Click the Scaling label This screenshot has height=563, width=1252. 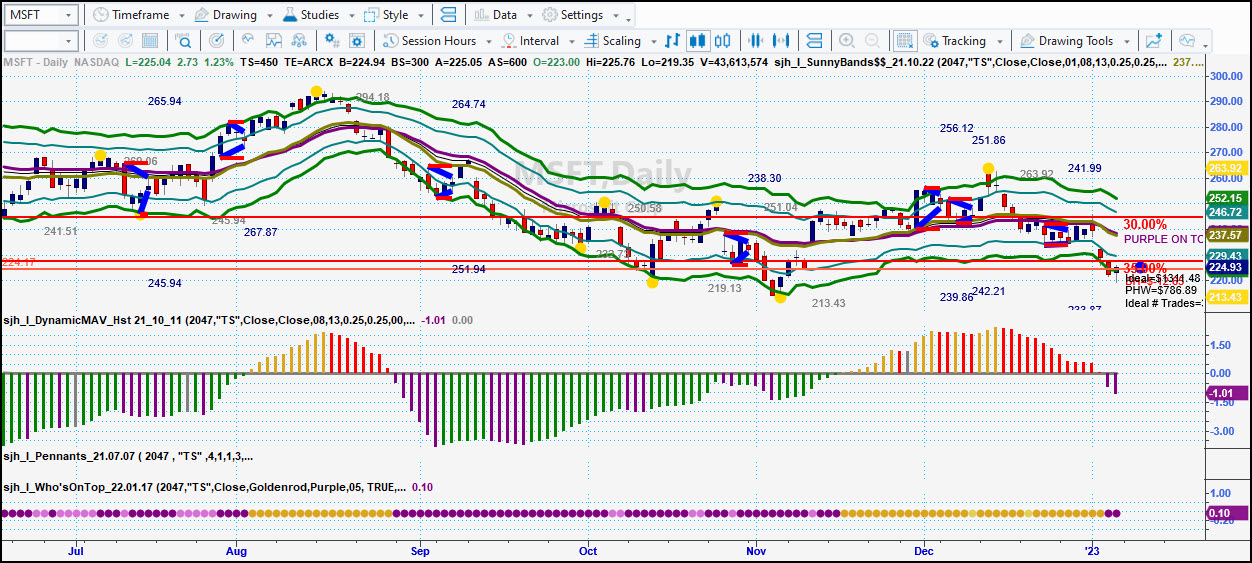pyautogui.click(x=621, y=41)
